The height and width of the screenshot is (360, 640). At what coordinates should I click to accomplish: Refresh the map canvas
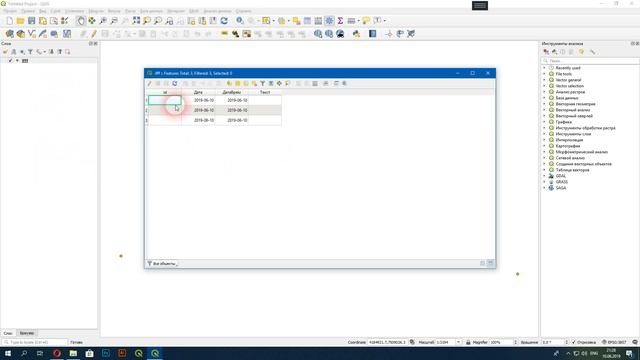(x=224, y=21)
